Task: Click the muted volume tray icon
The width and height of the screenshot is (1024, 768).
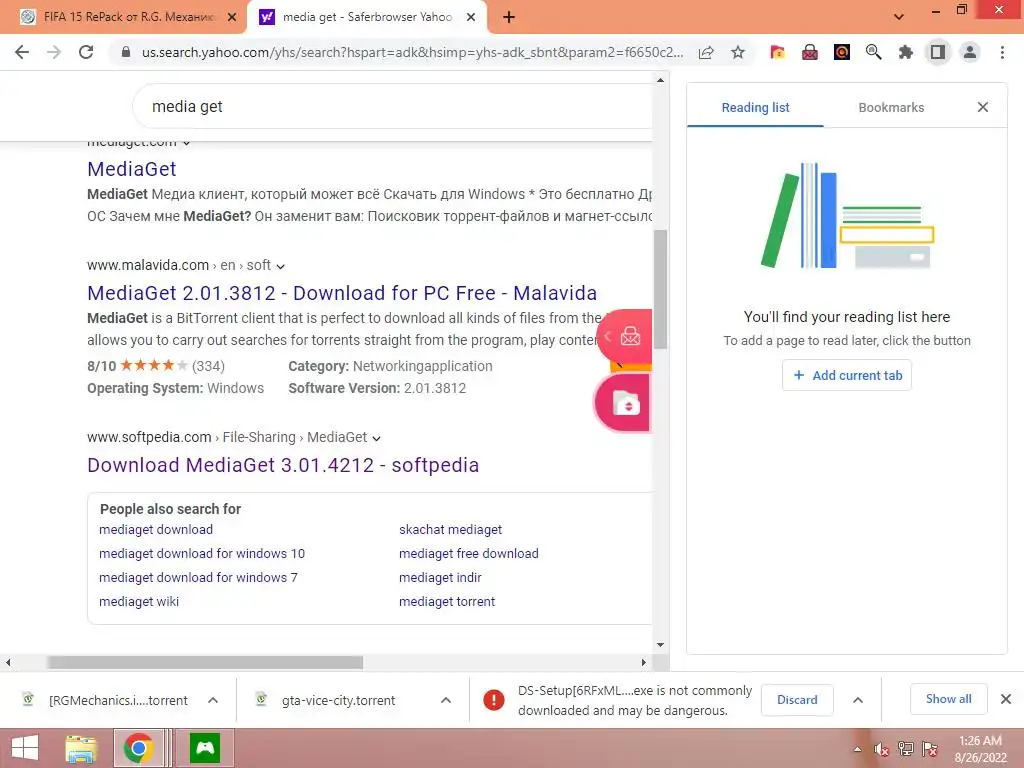Action: (882, 750)
